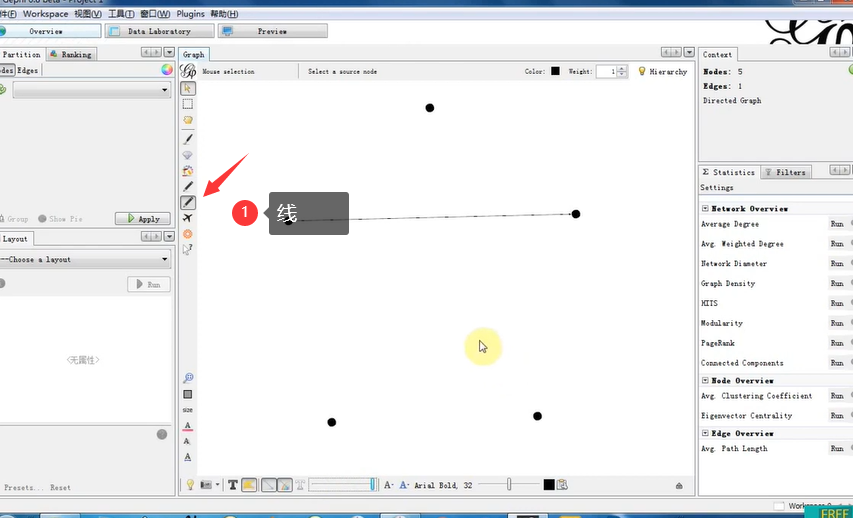
Task: Toggle edge source-node color button
Action: (x=269, y=485)
